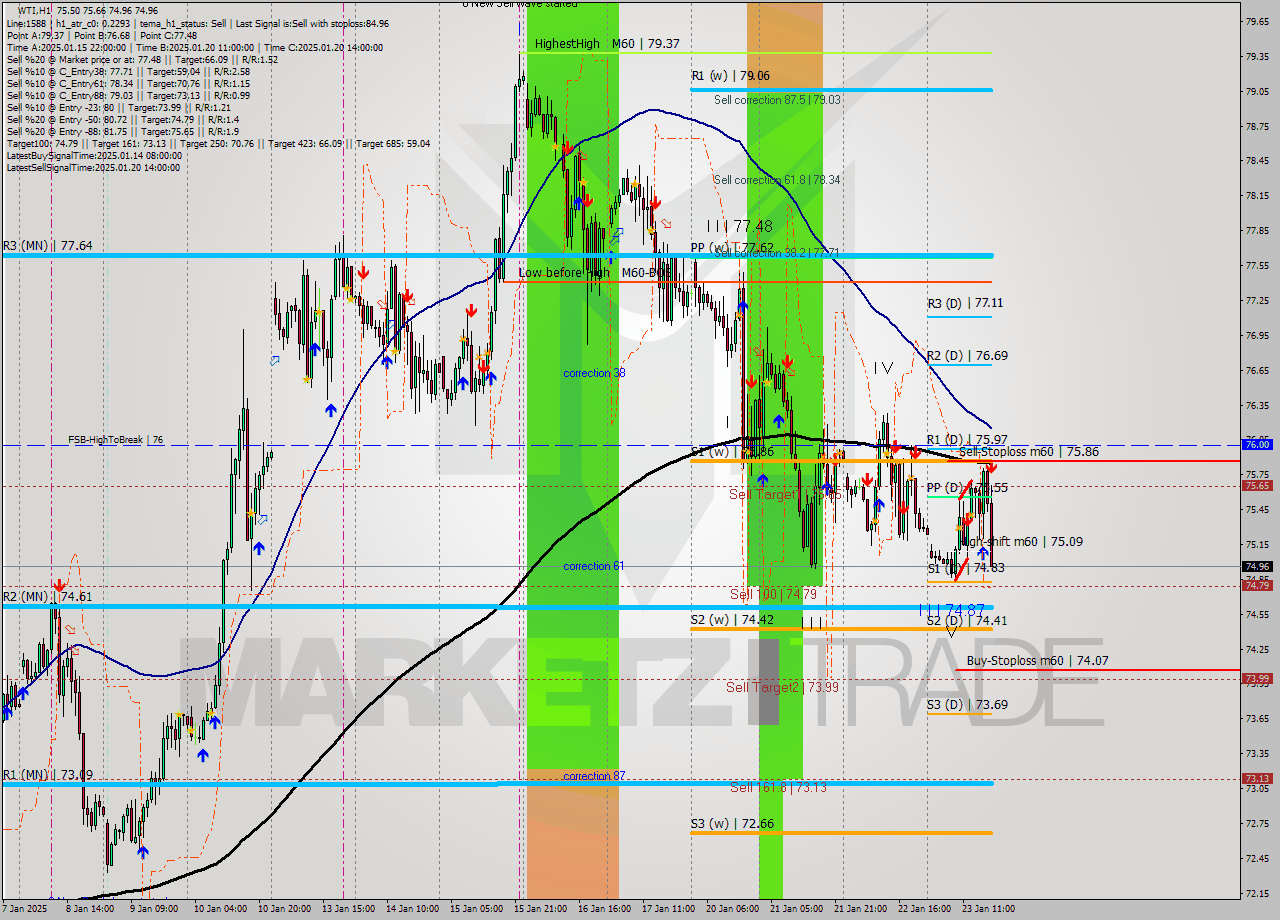This screenshot has height=920, width=1280.
Task: Click the R2 (MN) | 74.61 label
Action: pyautogui.click(x=48, y=597)
